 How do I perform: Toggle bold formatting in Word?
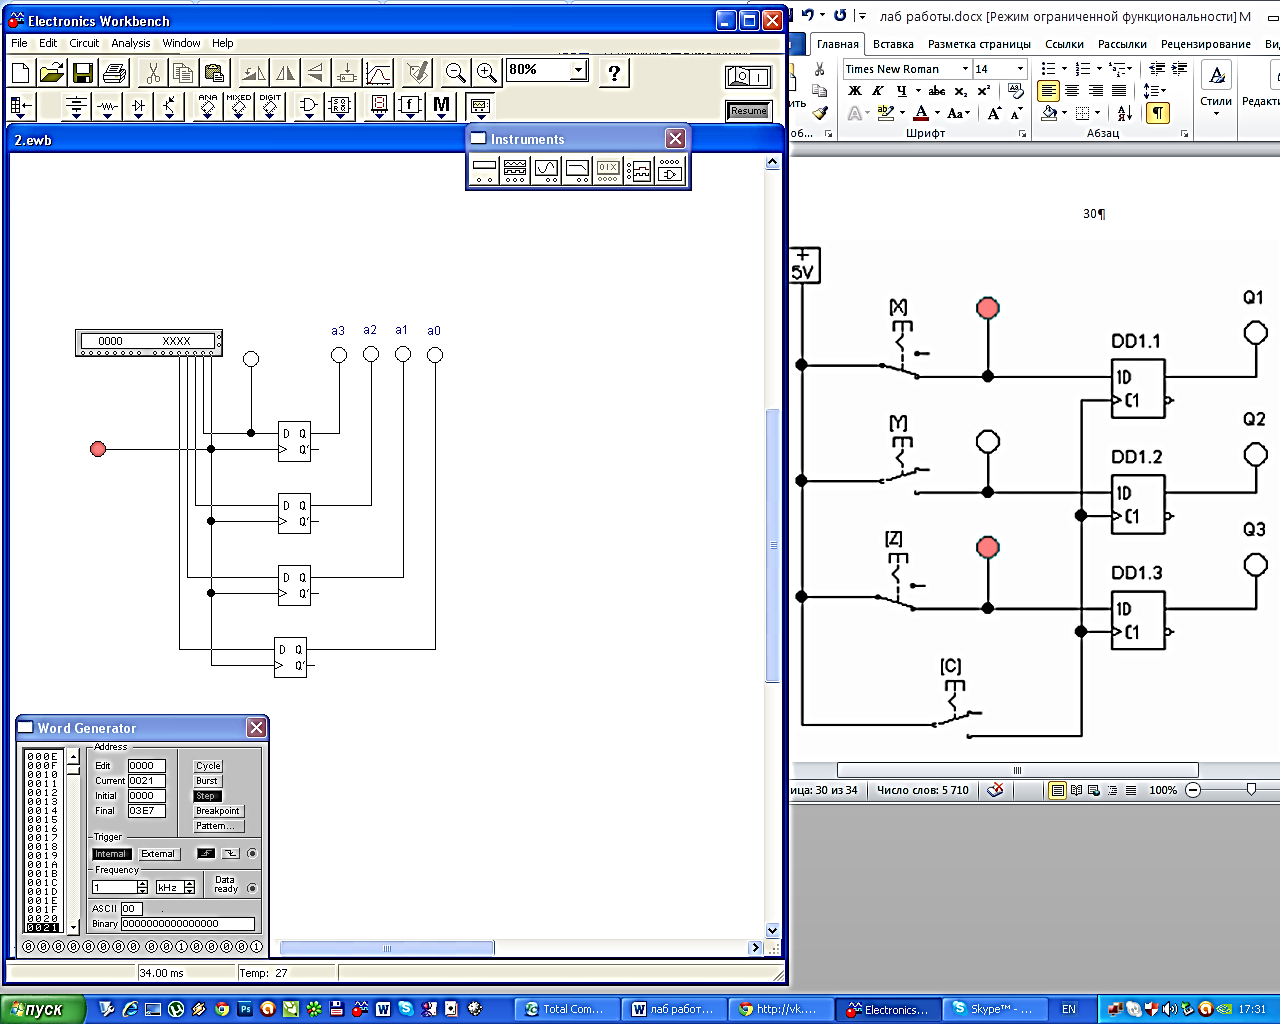[x=854, y=91]
